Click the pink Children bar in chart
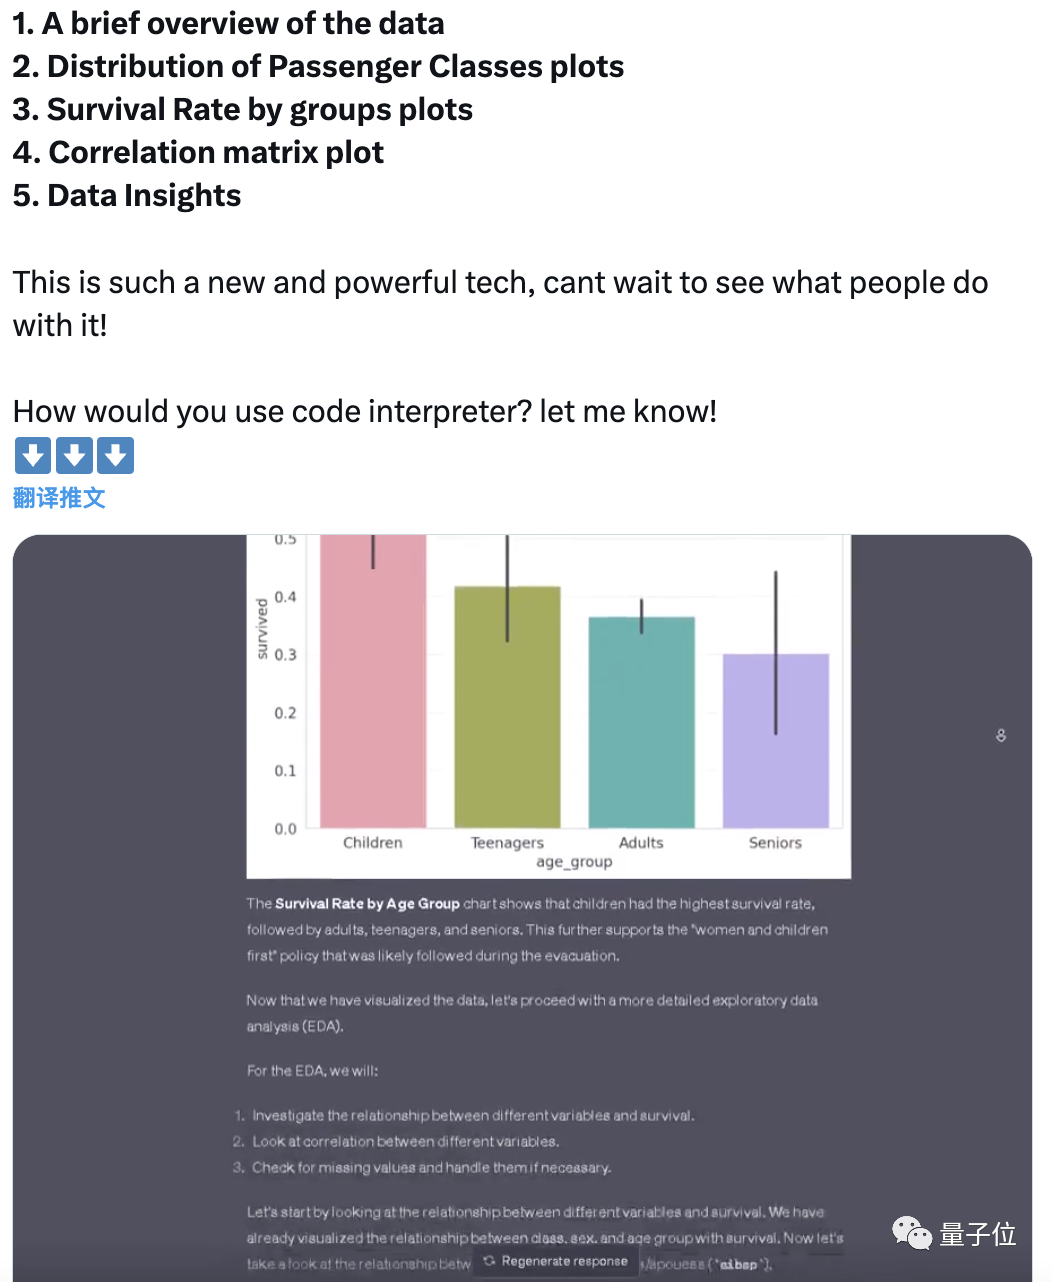1052x1282 pixels. point(373,681)
